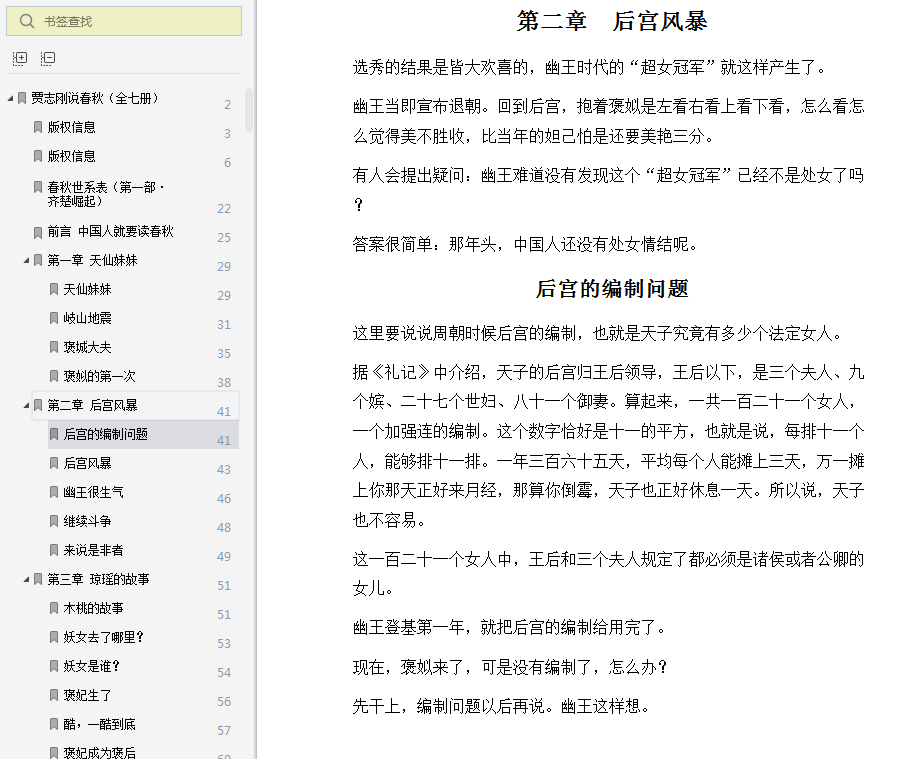Click the bookmark icon beside 褒城大夫
916x759 pixels.
pyautogui.click(x=54, y=347)
